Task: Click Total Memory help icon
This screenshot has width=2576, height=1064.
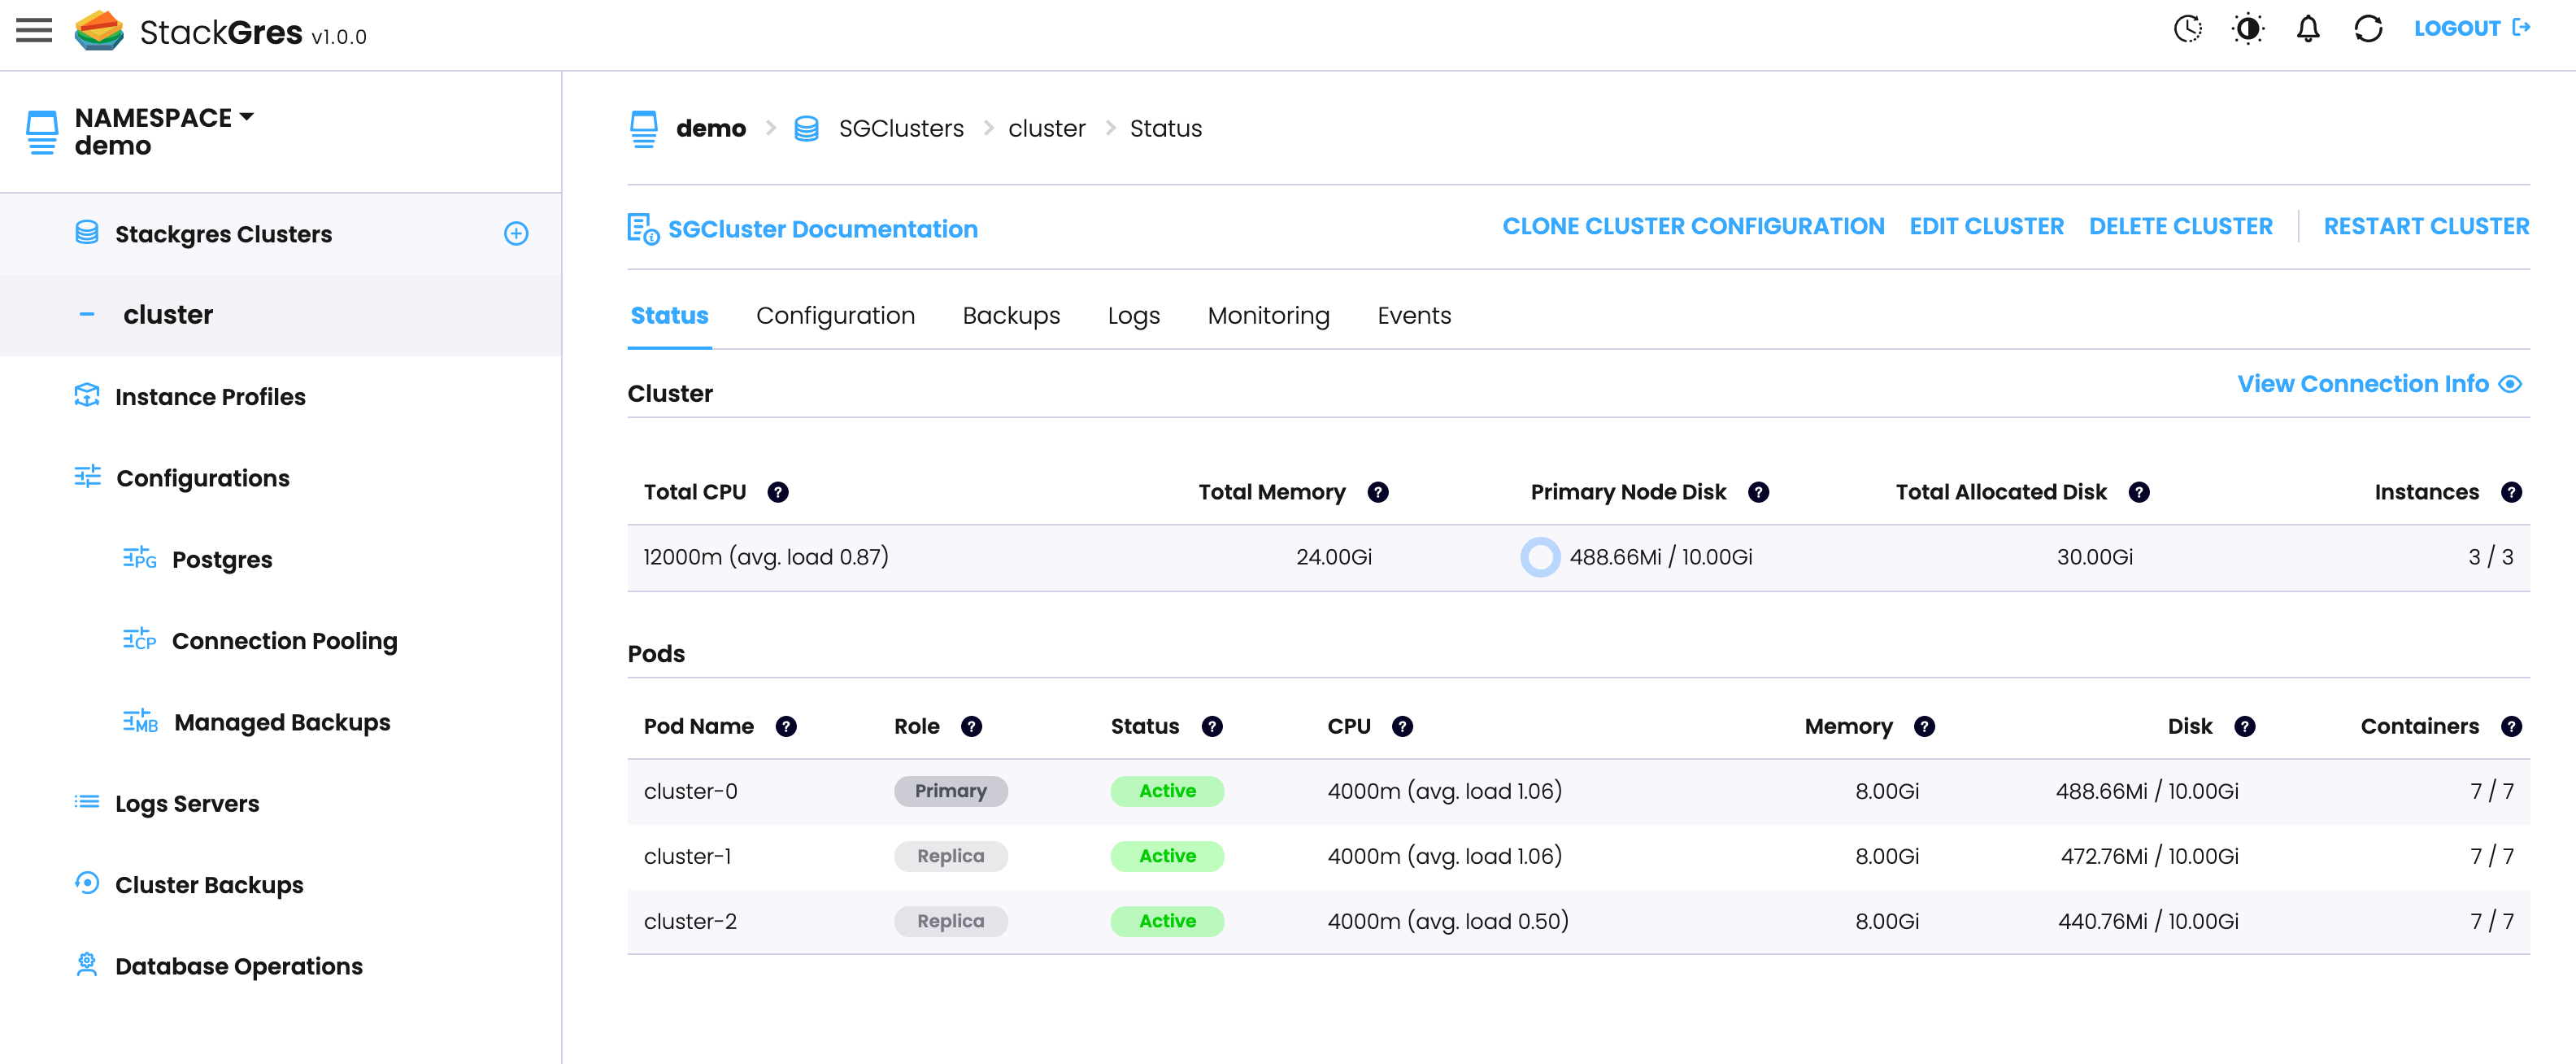Action: point(1378,492)
